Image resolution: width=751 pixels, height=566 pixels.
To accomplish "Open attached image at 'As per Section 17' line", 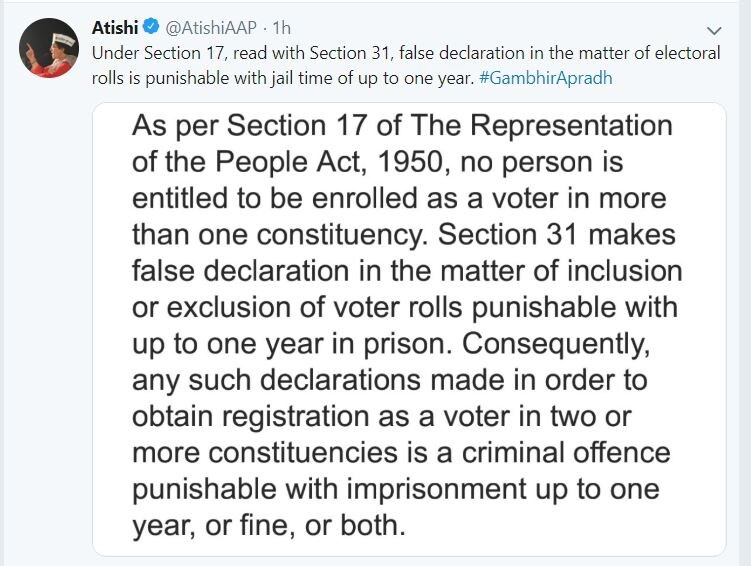I will pyautogui.click(x=402, y=126).
